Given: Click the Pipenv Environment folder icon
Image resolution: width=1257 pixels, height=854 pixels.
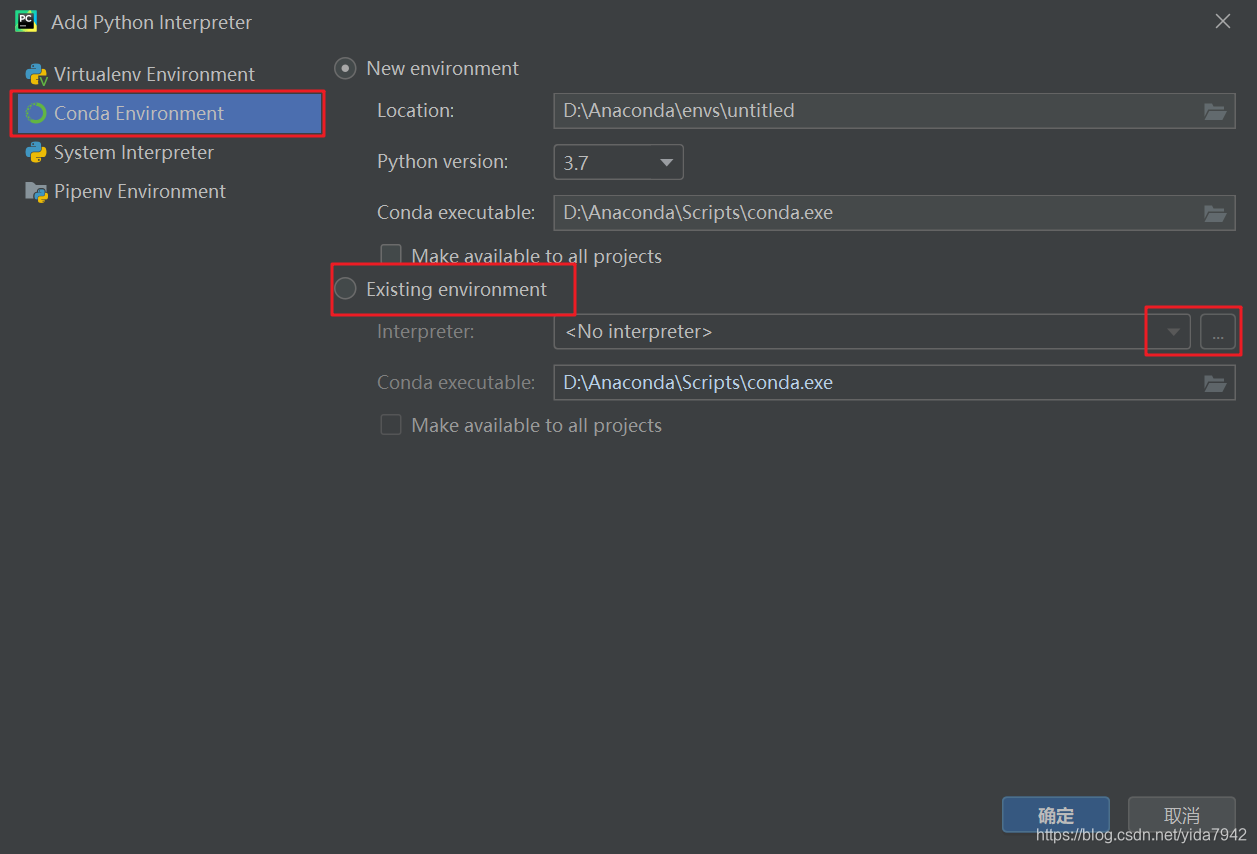Looking at the screenshot, I should [37, 192].
